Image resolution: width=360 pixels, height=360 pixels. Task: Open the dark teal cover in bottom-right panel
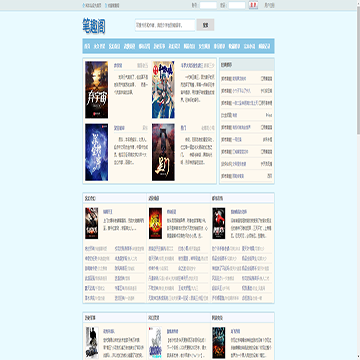(219, 343)
